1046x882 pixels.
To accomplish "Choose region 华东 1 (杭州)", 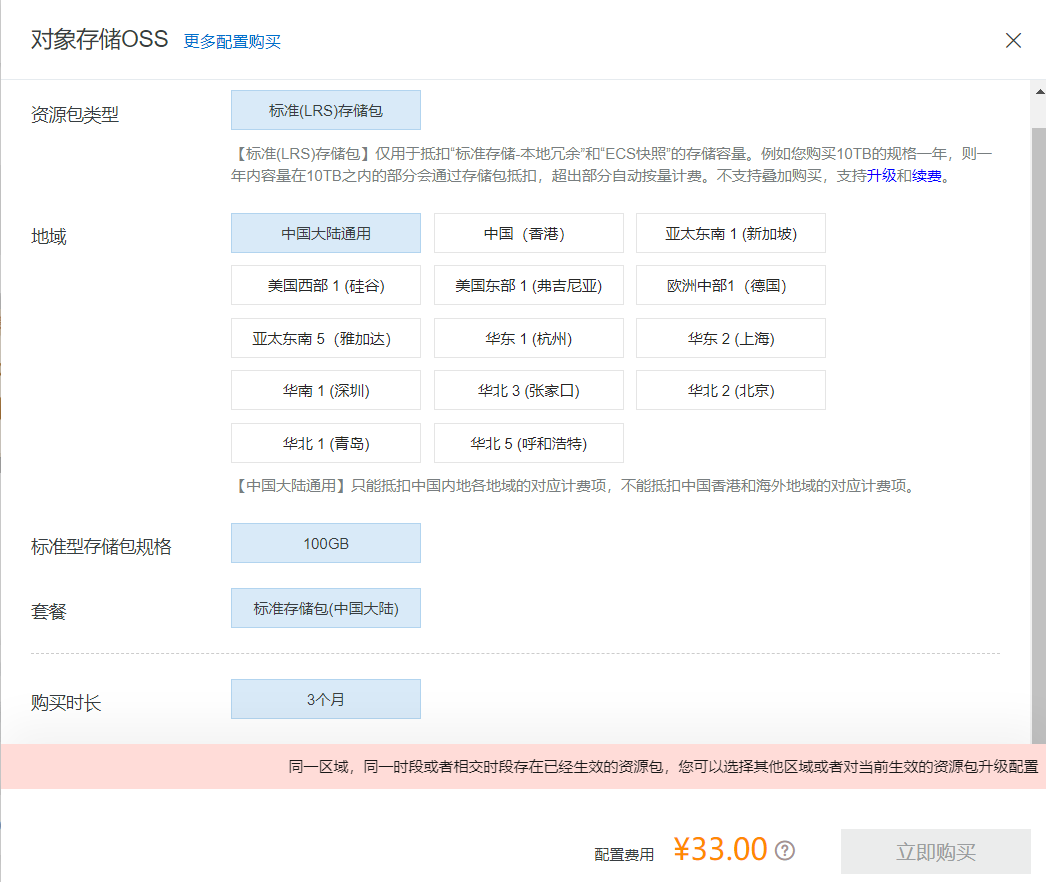I will (528, 338).
